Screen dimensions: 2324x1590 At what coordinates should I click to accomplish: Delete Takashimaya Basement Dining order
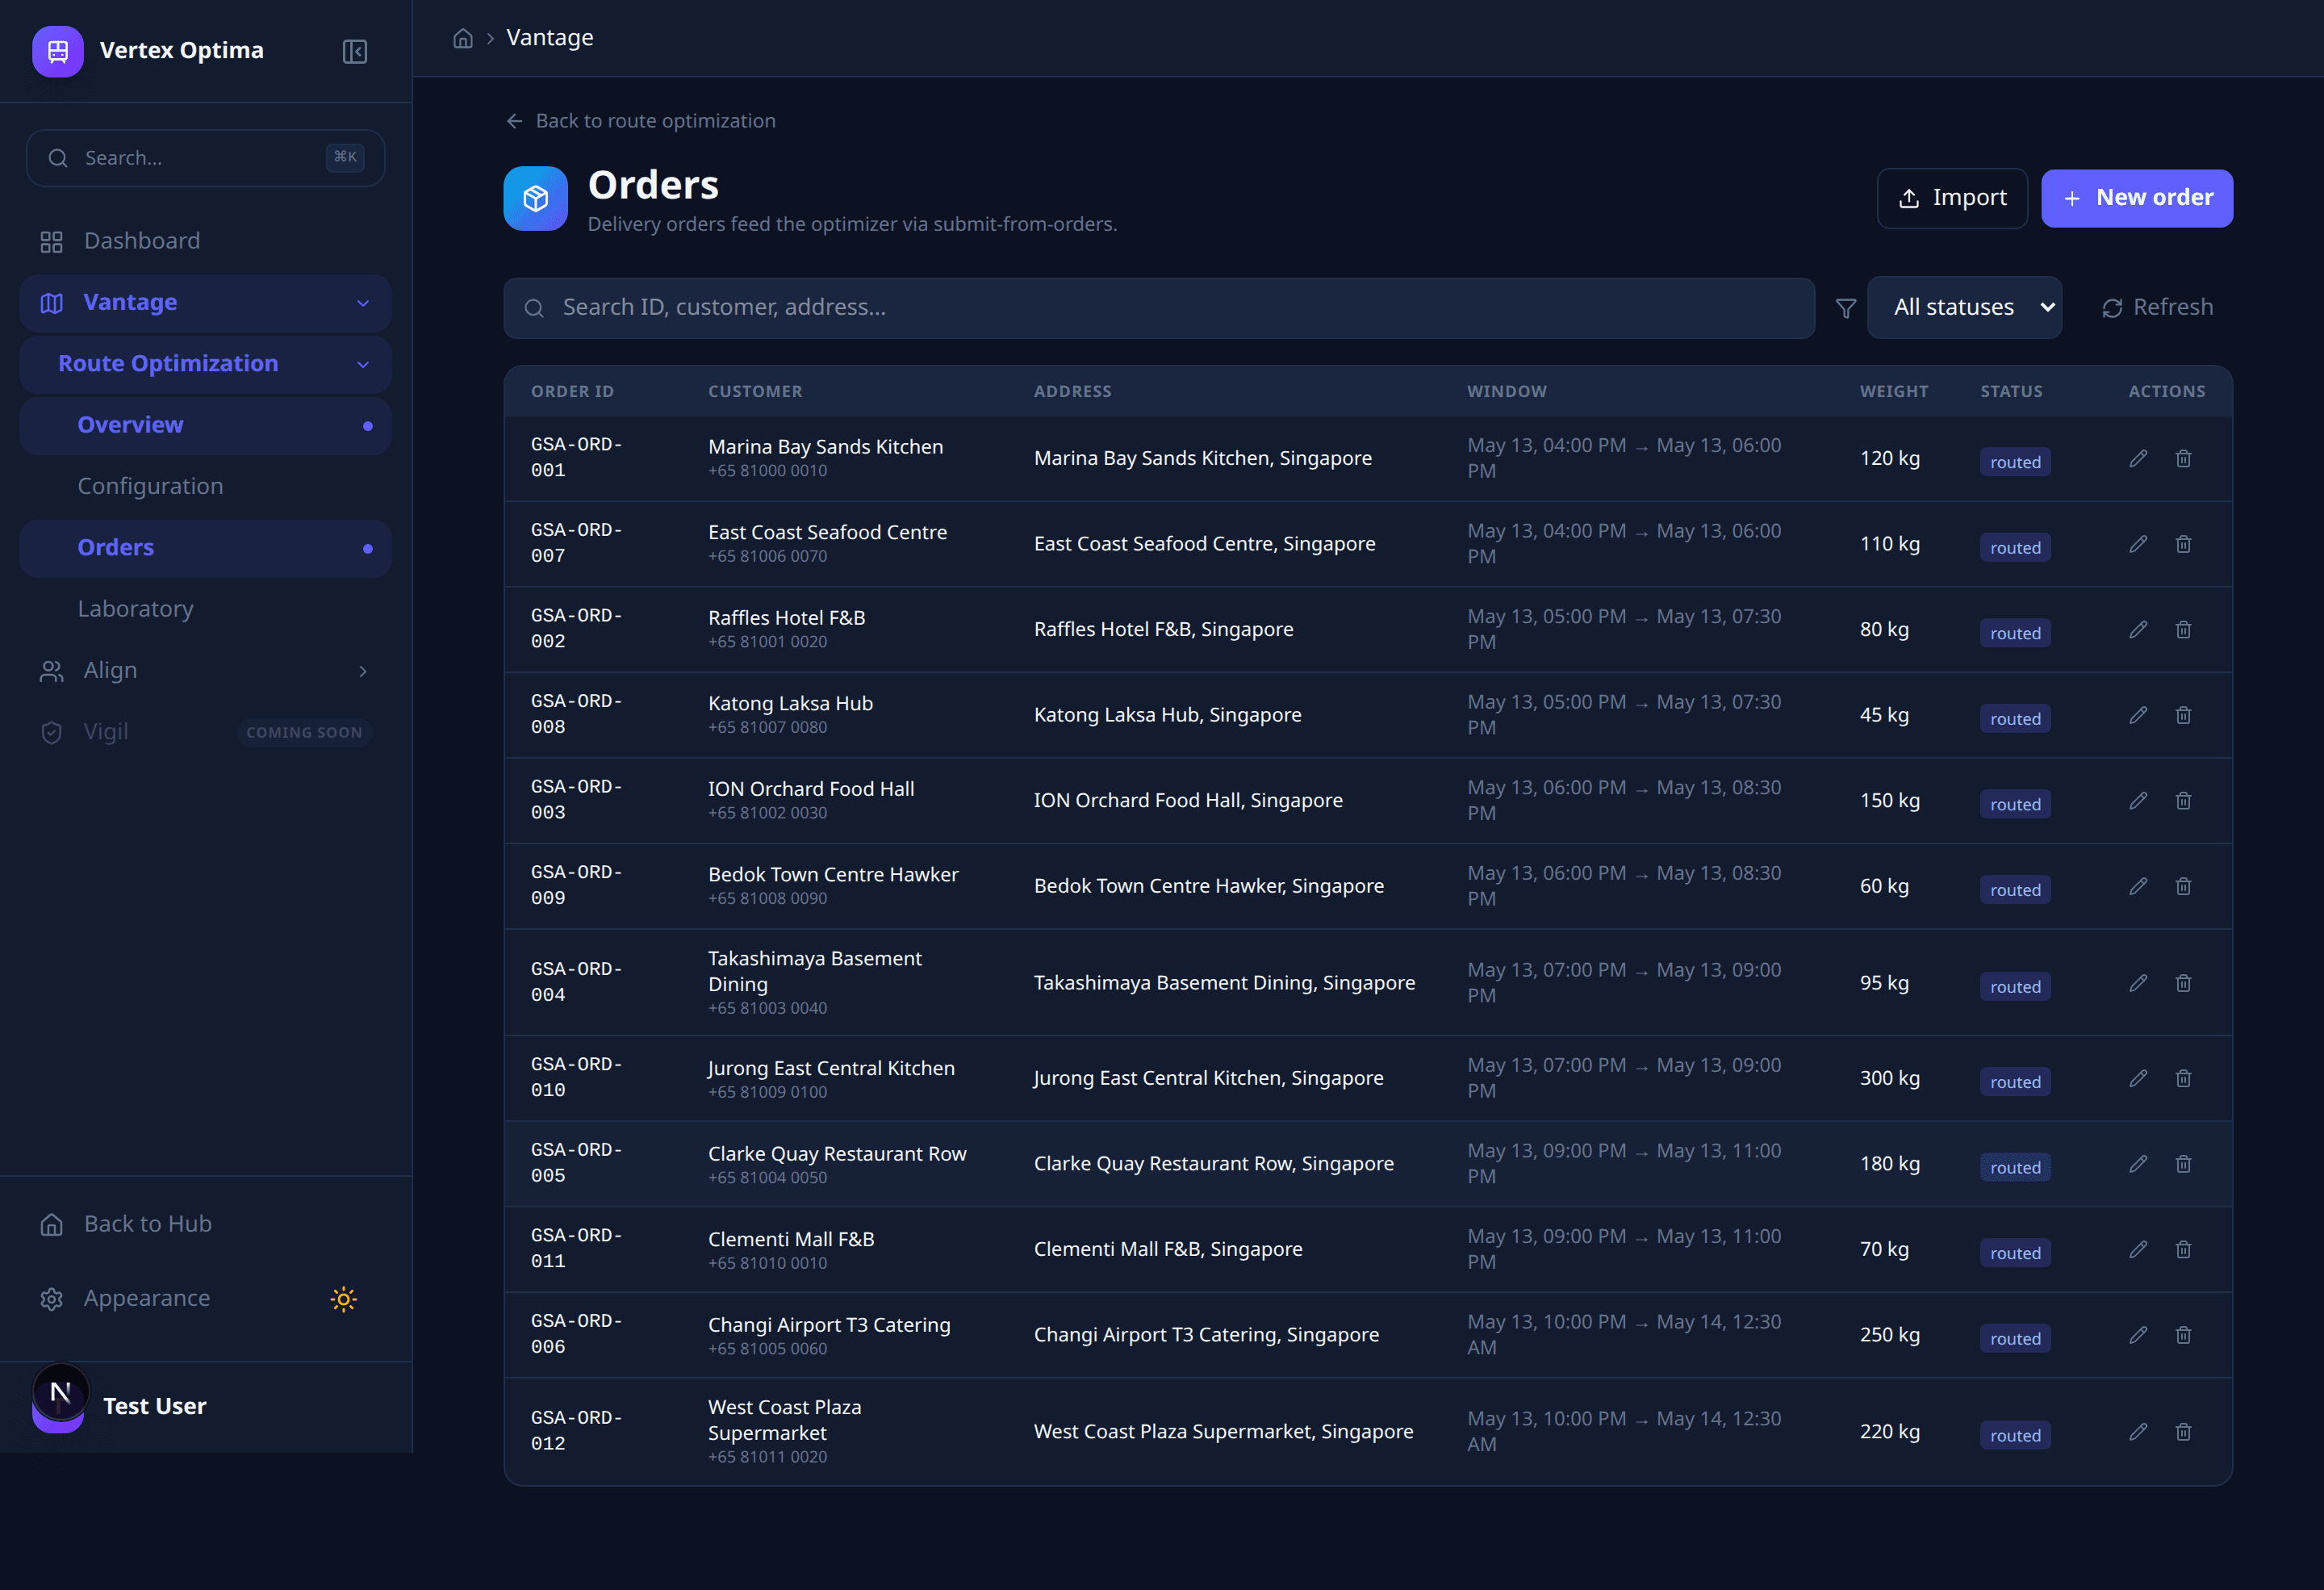point(2183,983)
